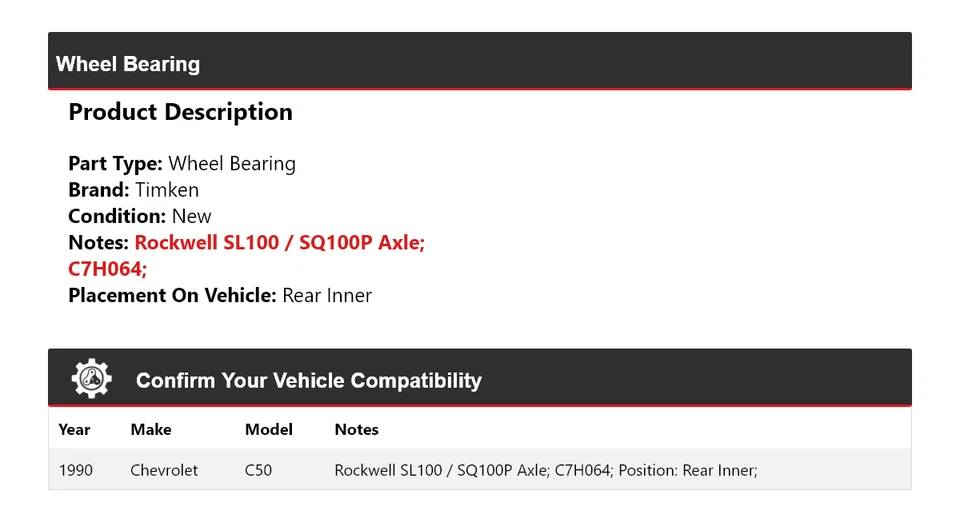
Task: Click the Model column header
Action: coord(269,429)
